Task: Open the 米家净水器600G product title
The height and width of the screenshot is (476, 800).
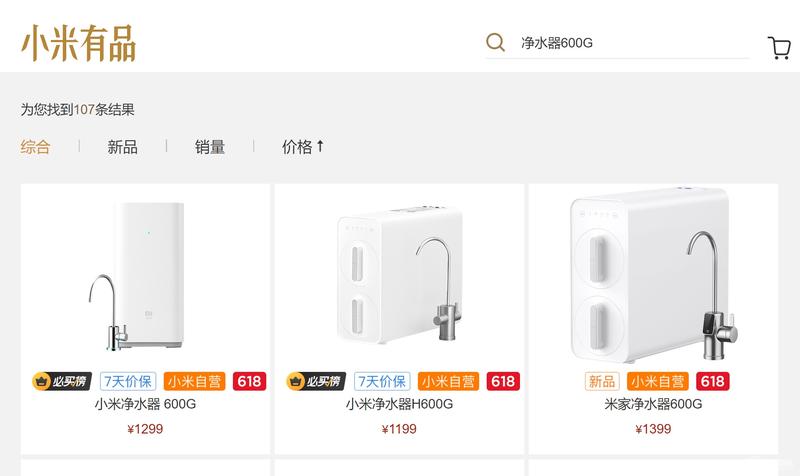Action: pyautogui.click(x=653, y=404)
